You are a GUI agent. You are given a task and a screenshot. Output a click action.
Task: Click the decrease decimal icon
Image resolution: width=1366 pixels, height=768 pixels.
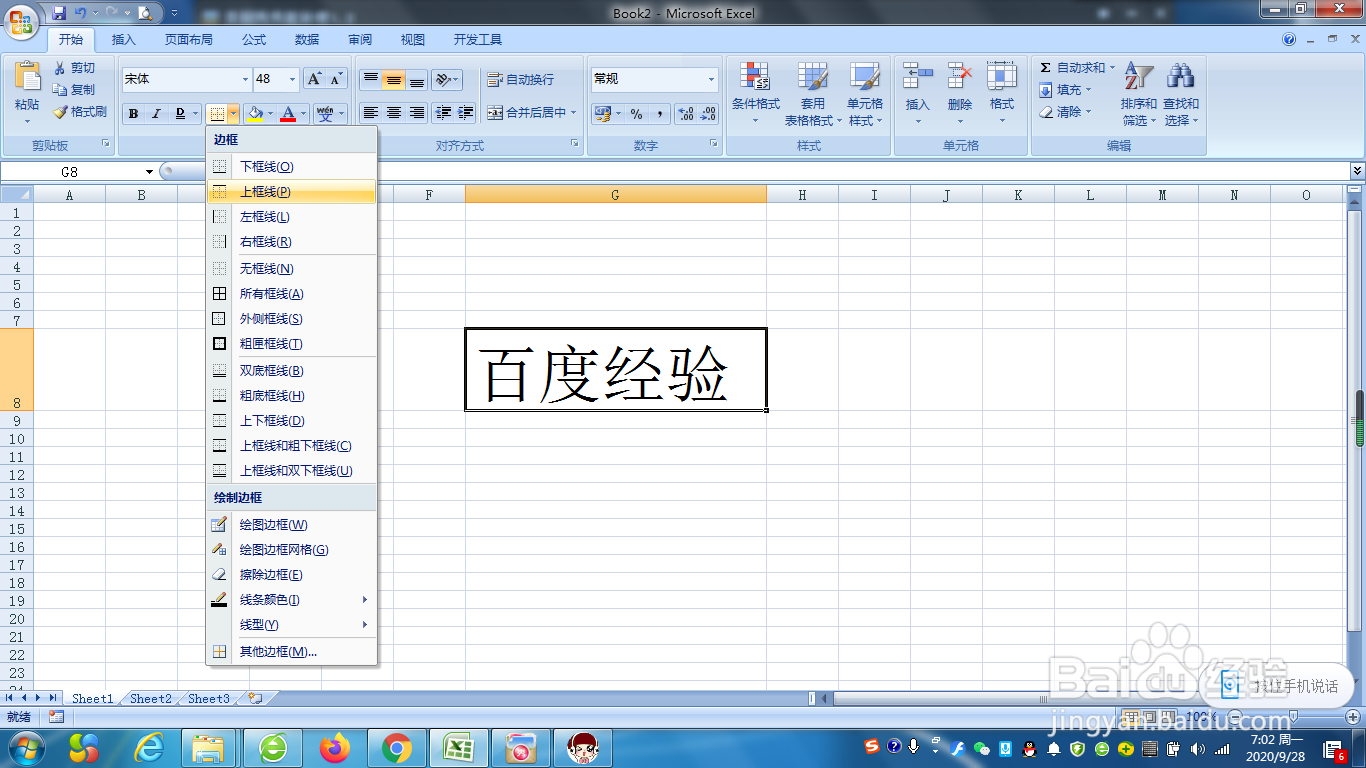click(x=708, y=114)
